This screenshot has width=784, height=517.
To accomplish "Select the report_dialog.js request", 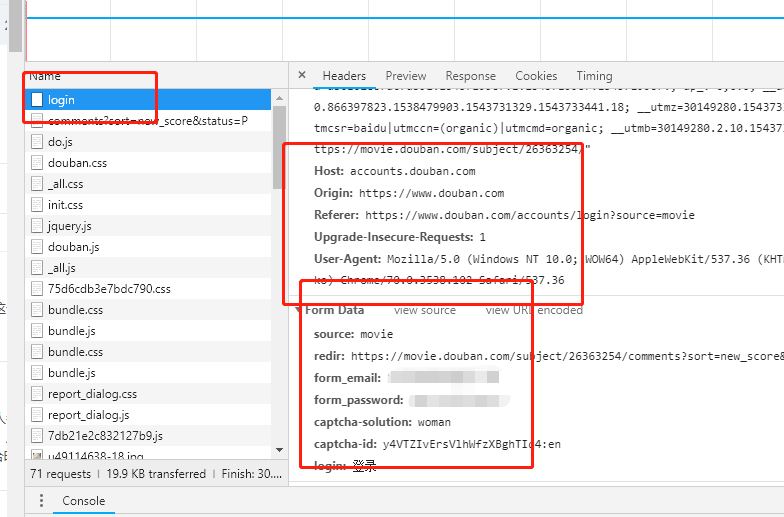I will pyautogui.click(x=148, y=415).
